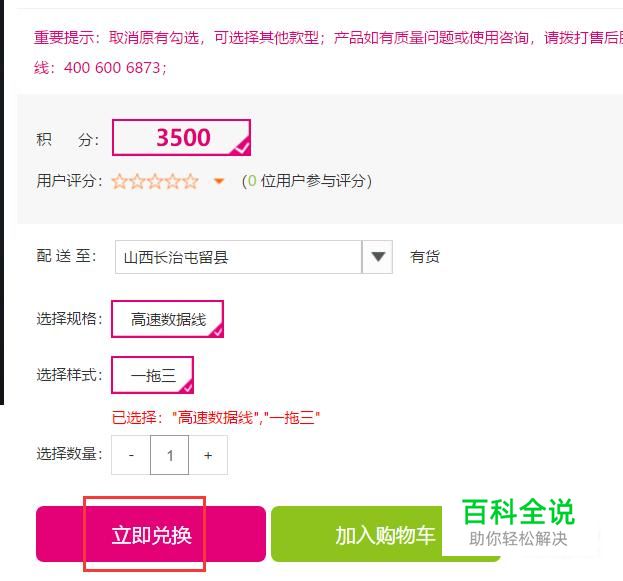Click the third rating star

point(155,182)
